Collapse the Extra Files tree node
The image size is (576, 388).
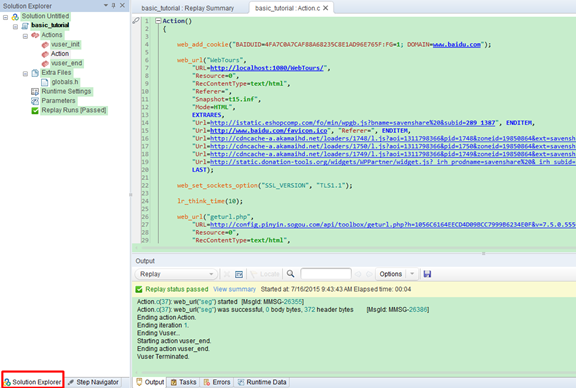point(25,74)
